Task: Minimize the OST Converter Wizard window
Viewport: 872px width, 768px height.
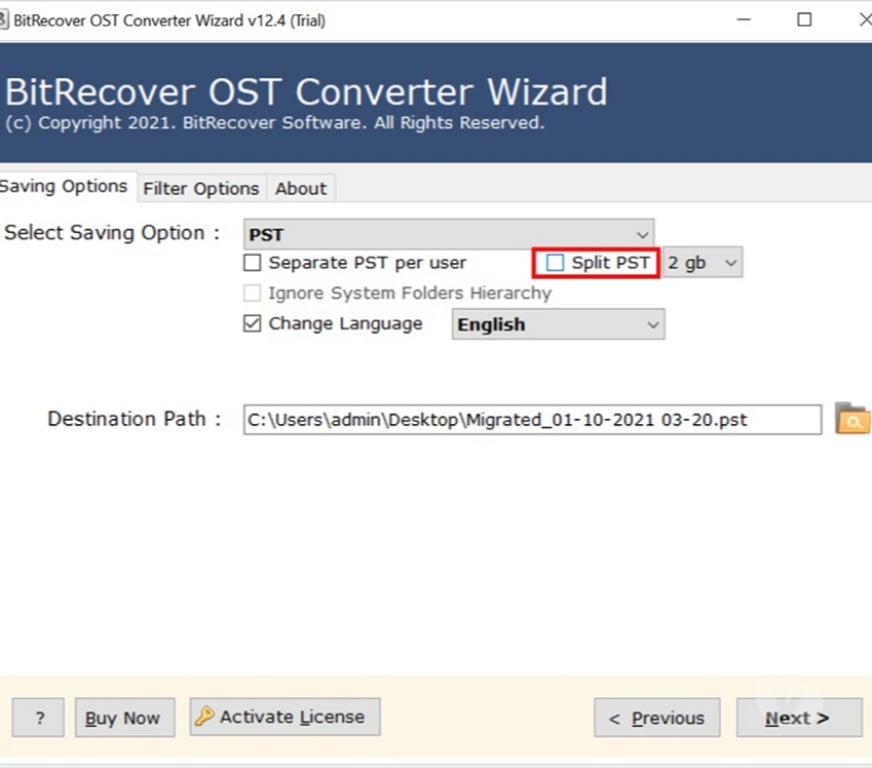Action: 742,20
